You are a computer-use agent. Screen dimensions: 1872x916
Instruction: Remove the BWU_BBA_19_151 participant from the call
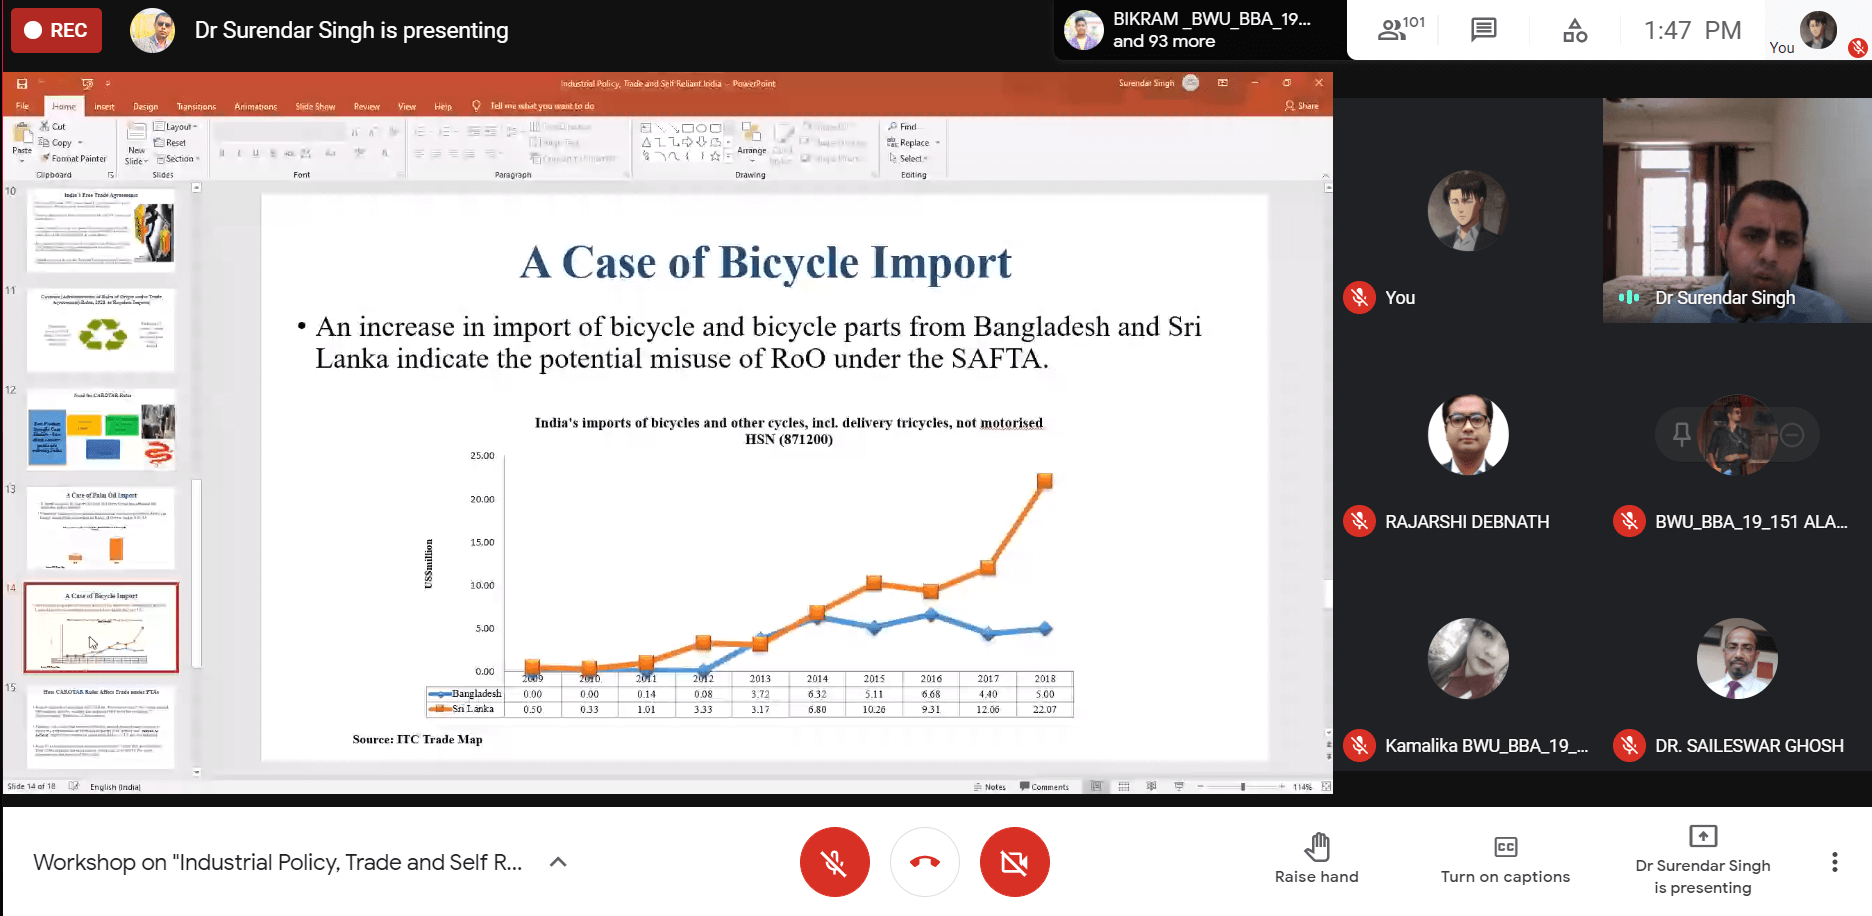(x=1792, y=434)
